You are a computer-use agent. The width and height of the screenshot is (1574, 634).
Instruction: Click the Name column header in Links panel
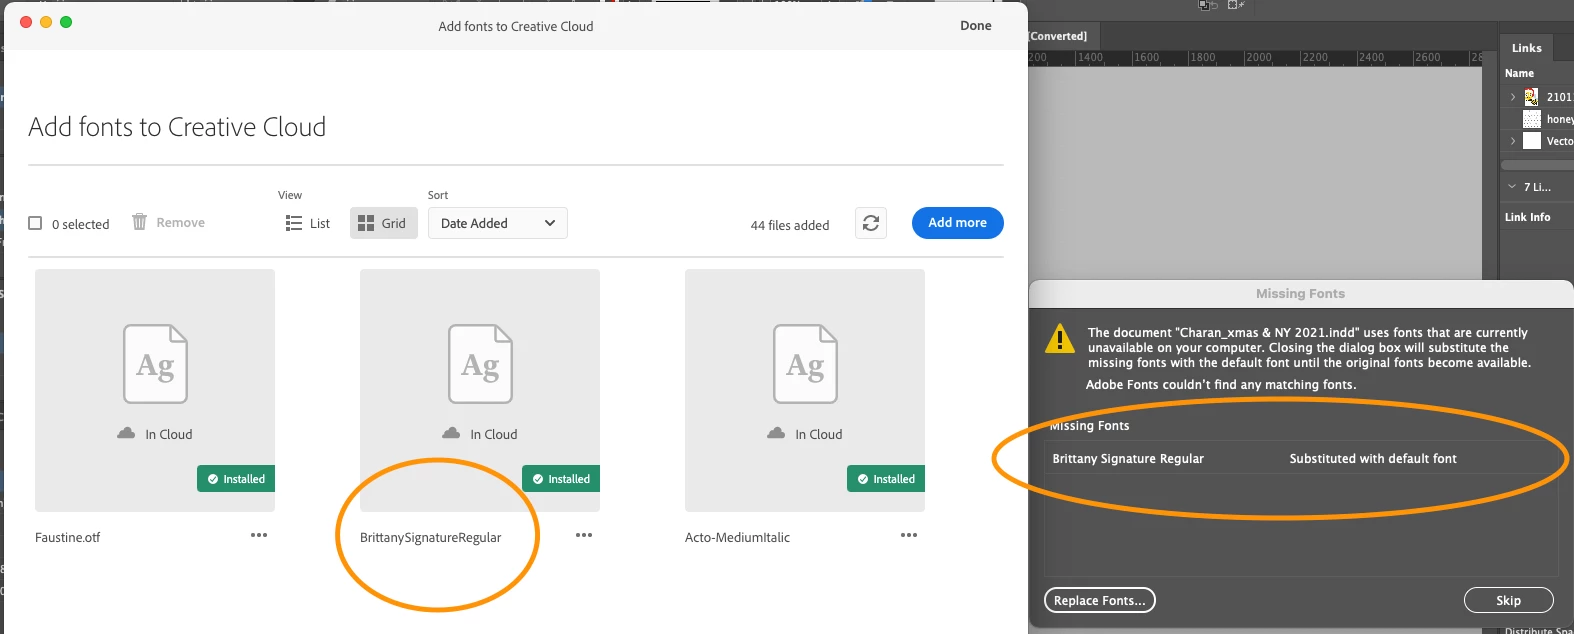[x=1519, y=73]
